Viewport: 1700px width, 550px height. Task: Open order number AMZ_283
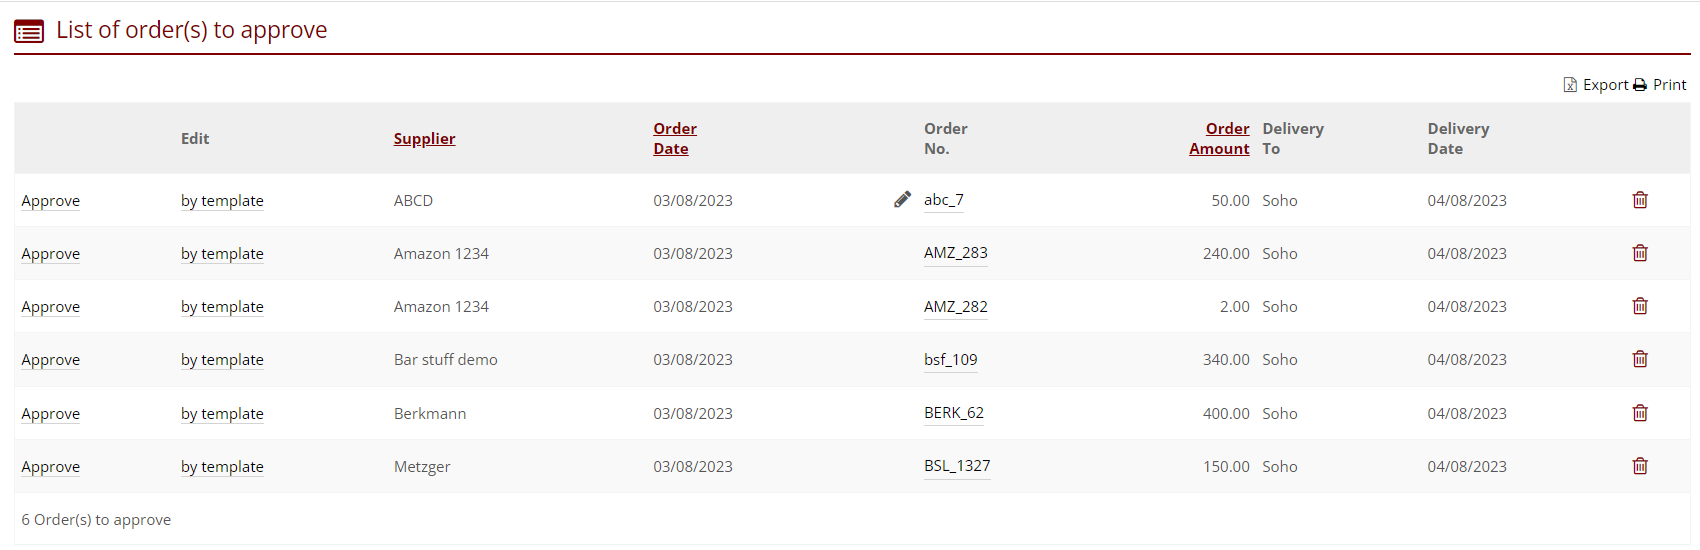click(x=955, y=253)
